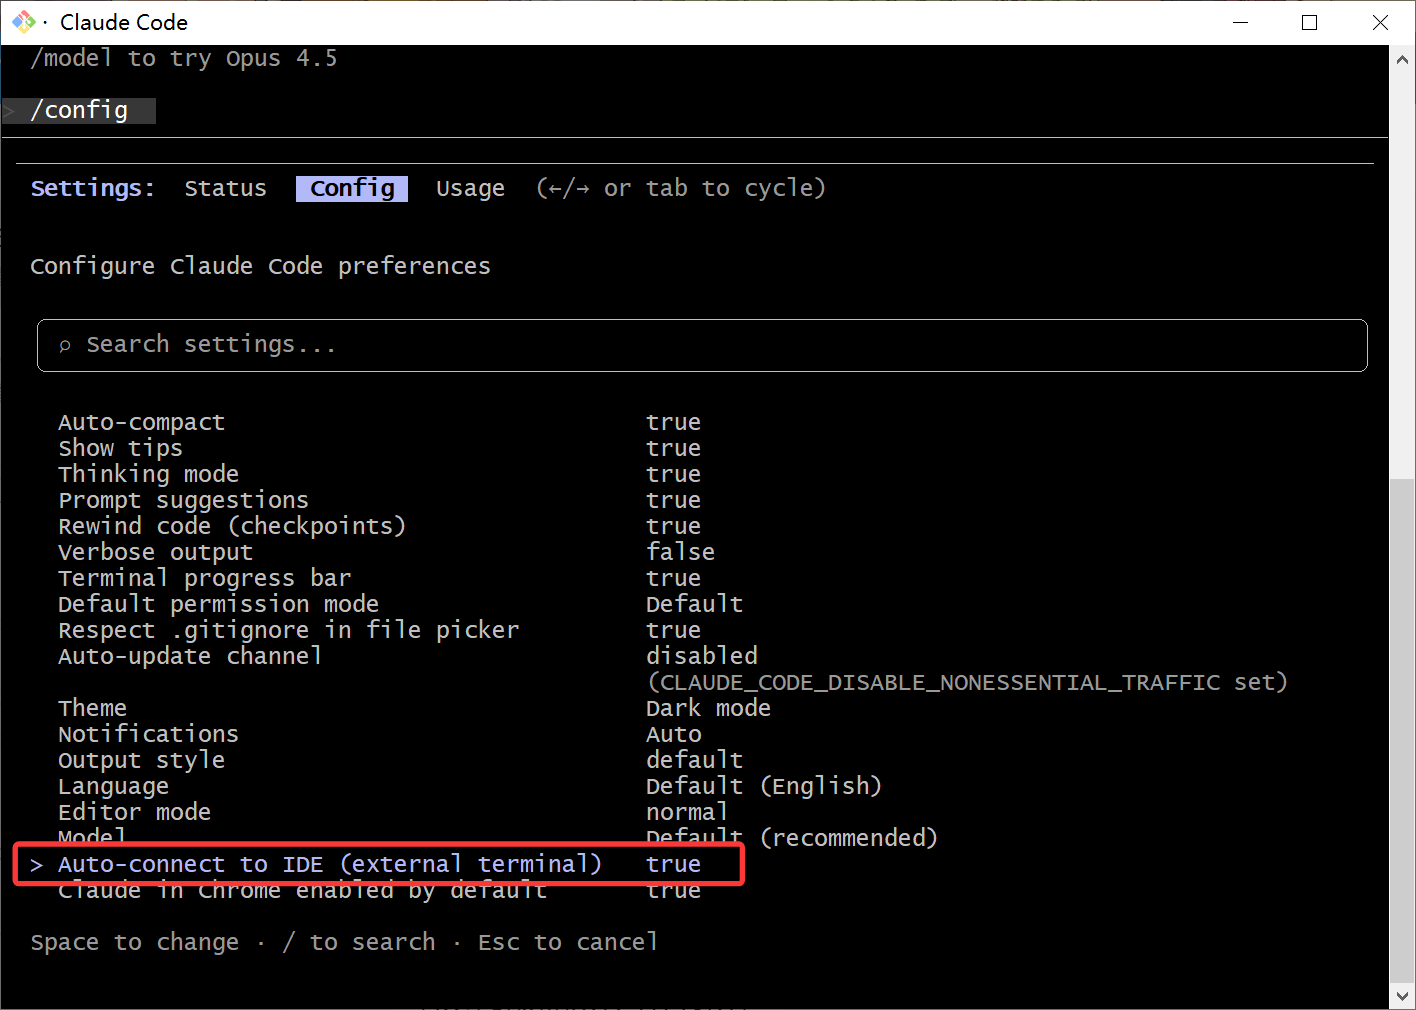The width and height of the screenshot is (1416, 1010).
Task: Click the 'normal' editor mode value
Action: tap(687, 812)
